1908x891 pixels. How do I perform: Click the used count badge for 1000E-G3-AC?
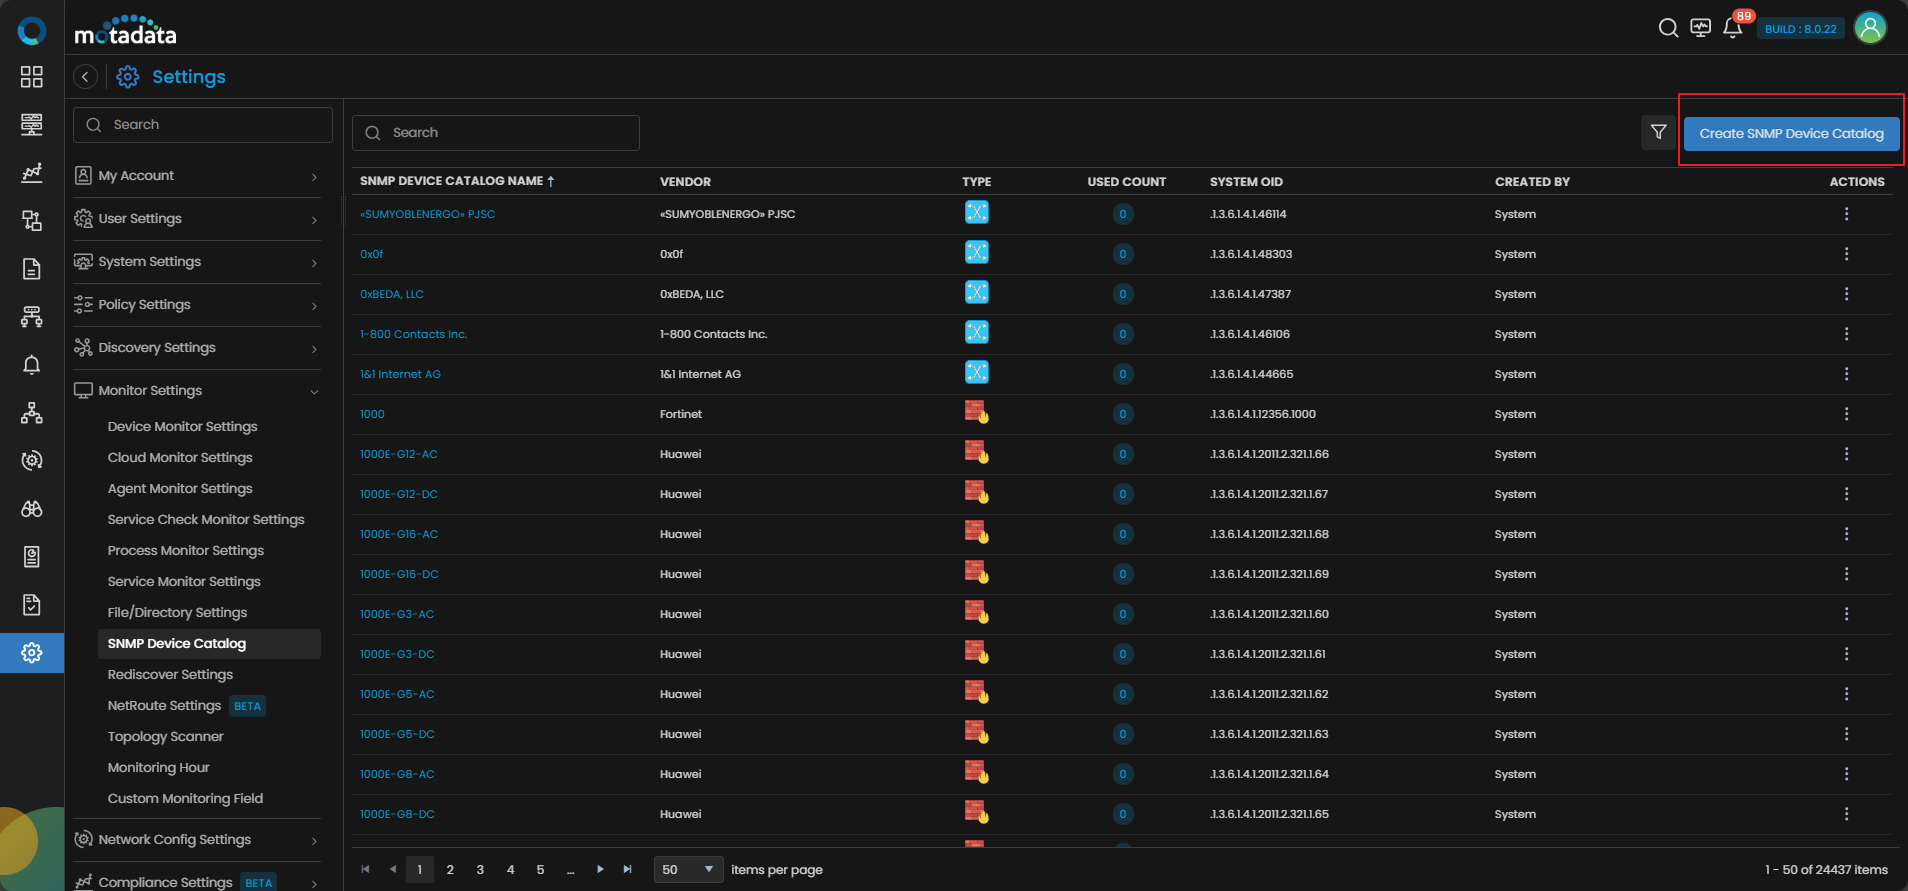pyautogui.click(x=1123, y=614)
